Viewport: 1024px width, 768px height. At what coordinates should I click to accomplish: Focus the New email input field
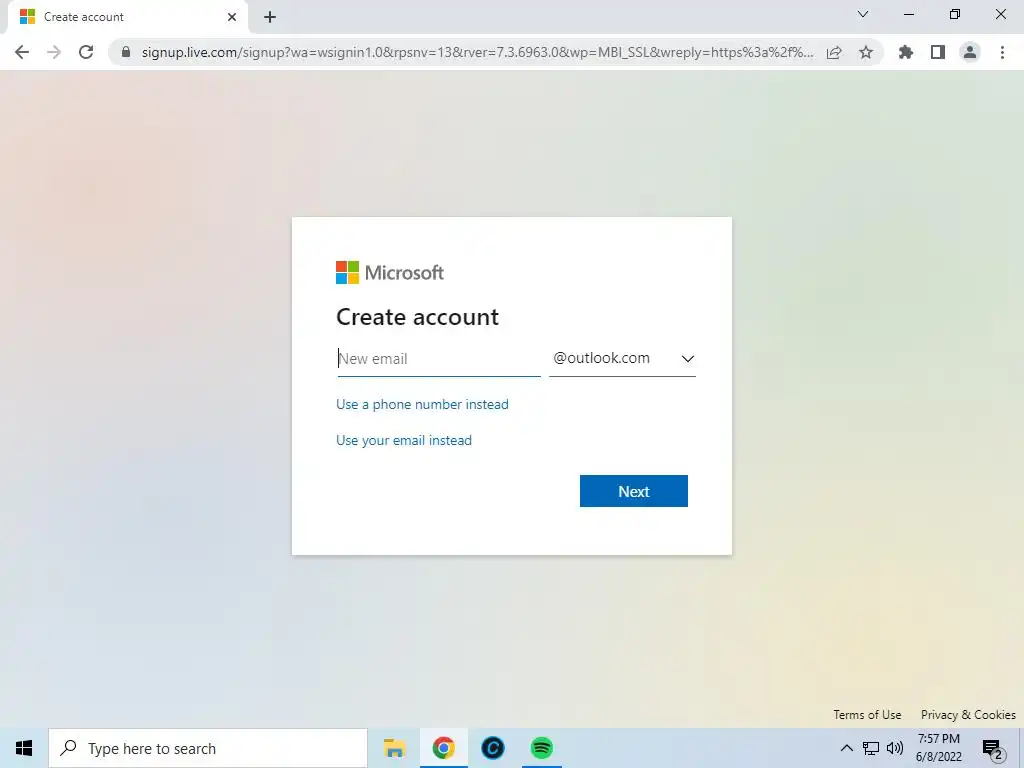(439, 359)
